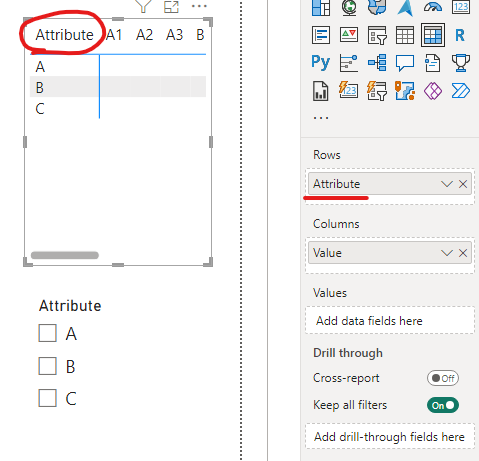The width and height of the screenshot is (479, 461).
Task: Select the ArcGIS Maps visual icon
Action: coord(405,91)
